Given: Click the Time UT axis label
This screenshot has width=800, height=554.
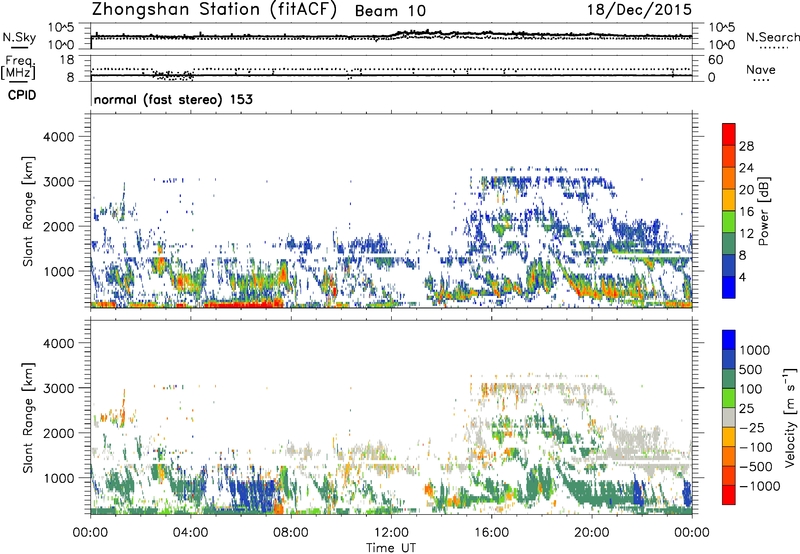Looking at the screenshot, I should [391, 548].
